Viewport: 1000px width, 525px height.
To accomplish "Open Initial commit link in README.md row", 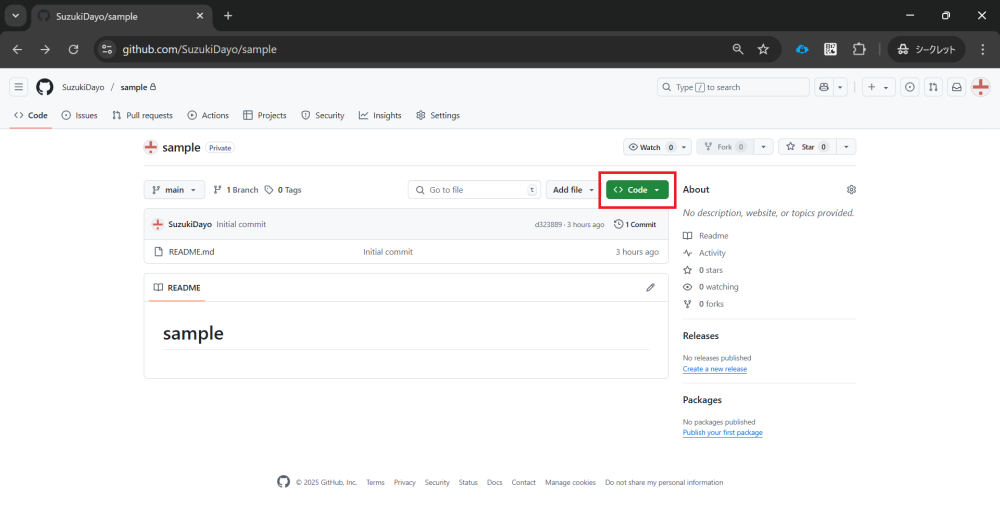I will pos(388,252).
